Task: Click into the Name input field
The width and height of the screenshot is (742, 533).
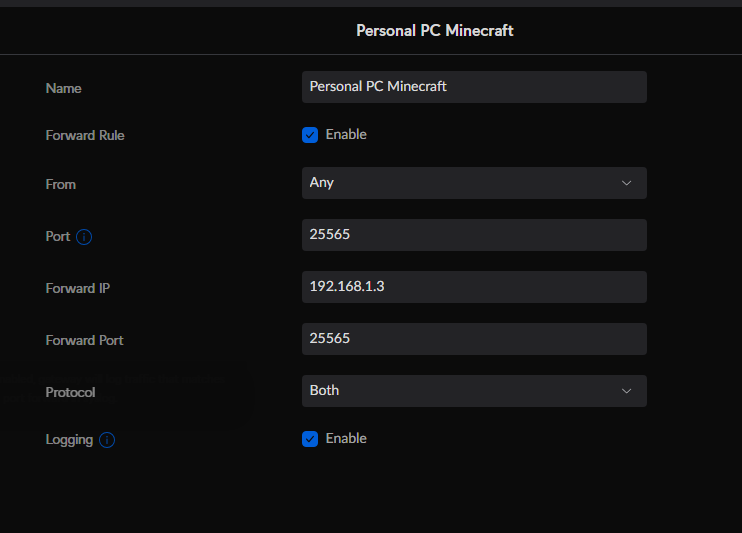Action: (x=473, y=87)
